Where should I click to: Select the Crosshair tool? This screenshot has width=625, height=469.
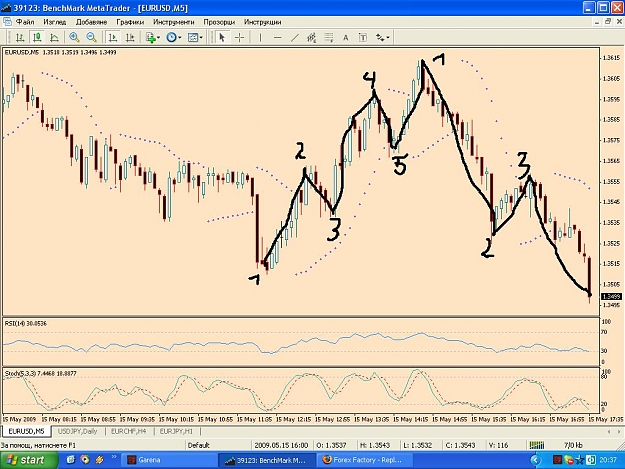(x=240, y=37)
